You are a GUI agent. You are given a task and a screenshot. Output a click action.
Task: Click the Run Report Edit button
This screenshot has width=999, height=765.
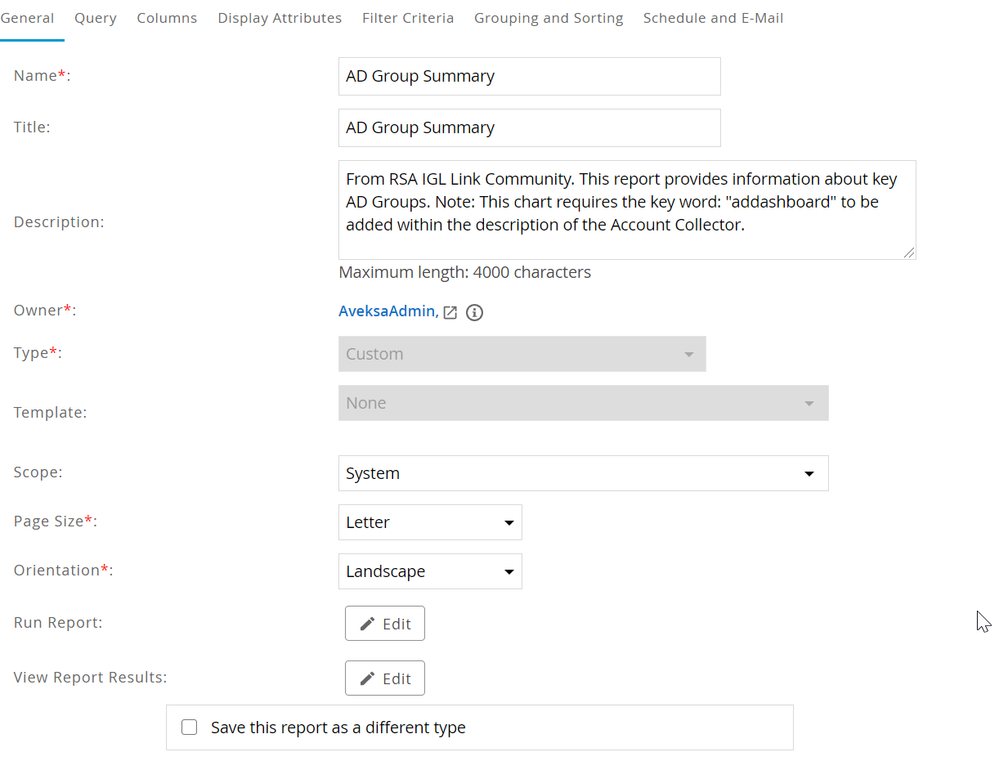385,623
